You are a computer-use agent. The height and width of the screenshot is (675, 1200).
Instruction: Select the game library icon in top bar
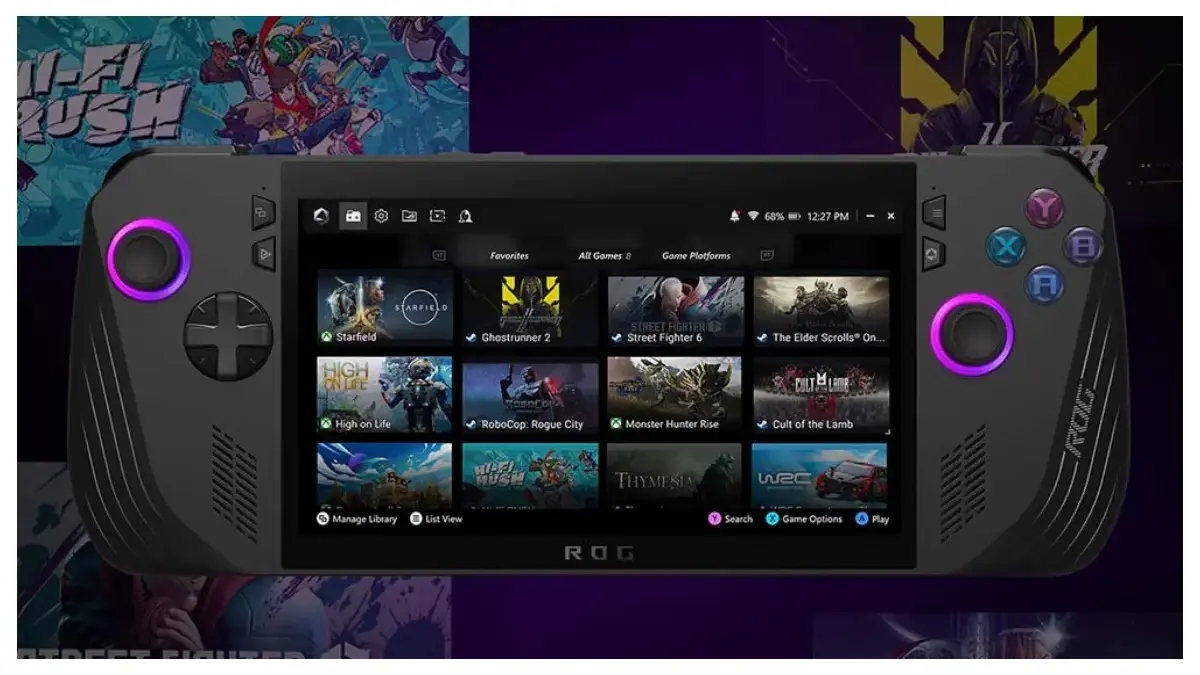click(x=352, y=216)
